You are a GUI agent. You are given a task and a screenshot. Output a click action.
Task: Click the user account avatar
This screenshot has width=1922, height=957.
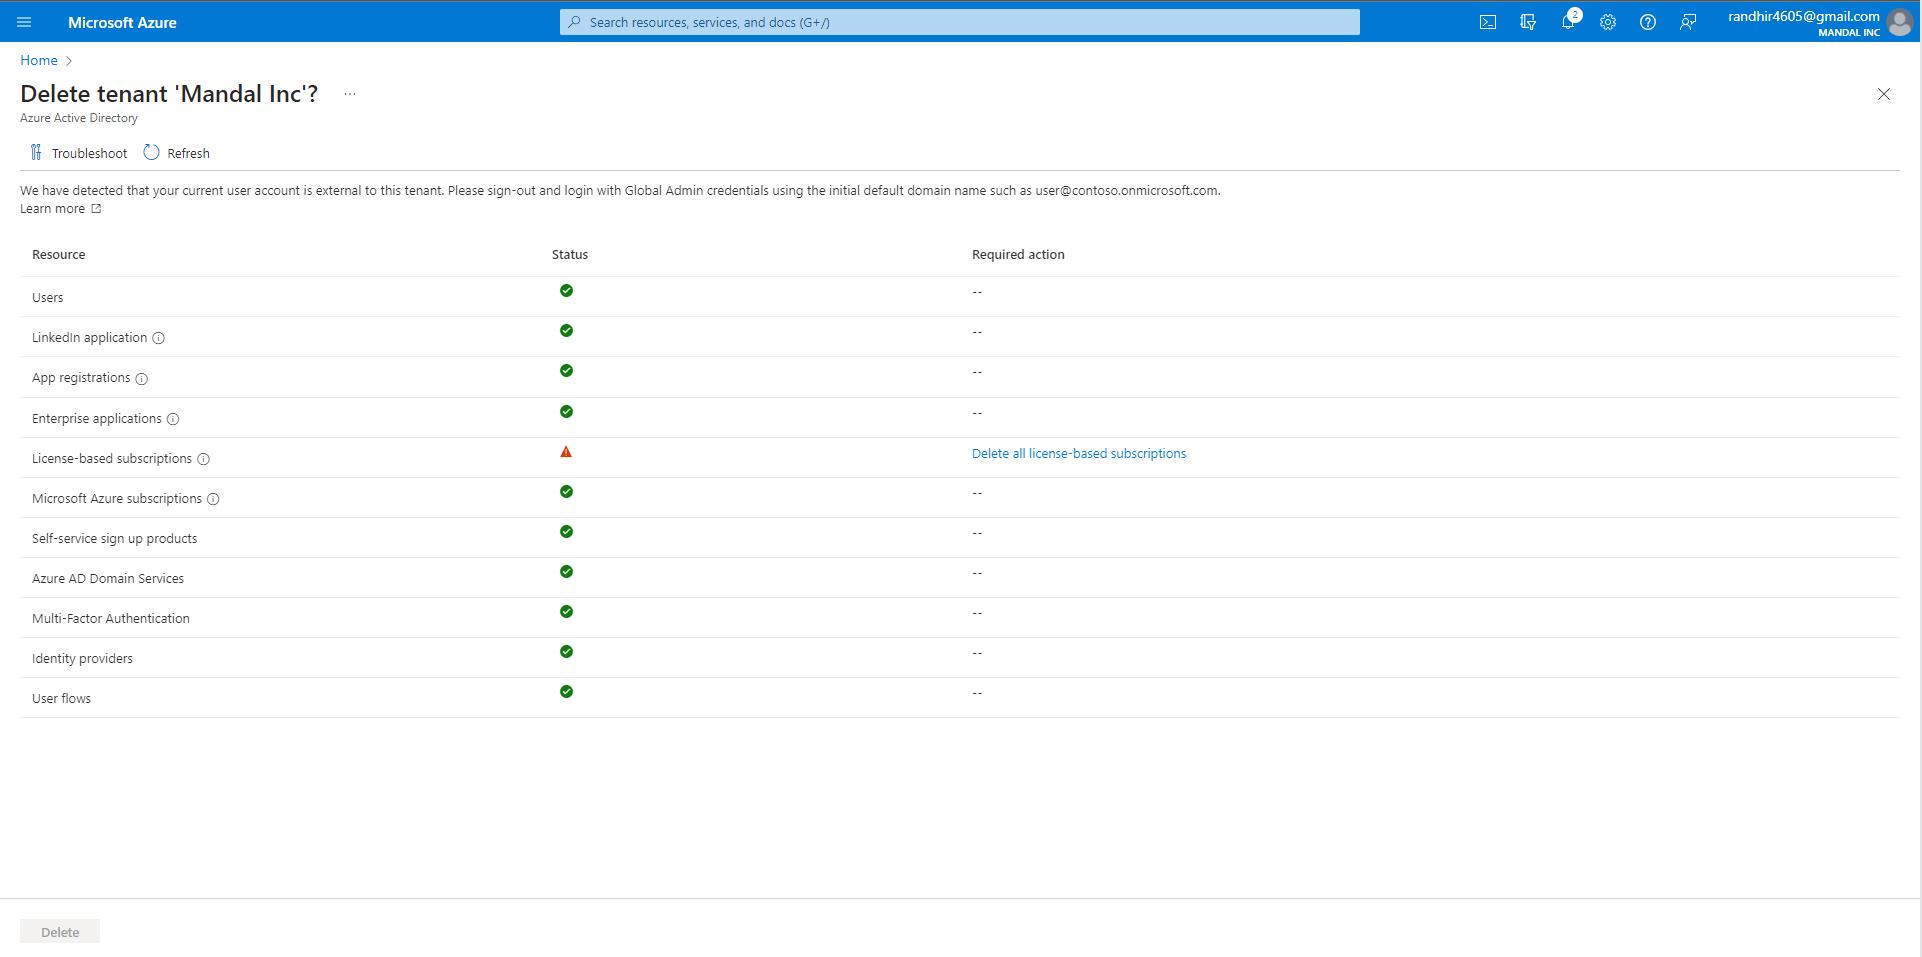tap(1899, 22)
